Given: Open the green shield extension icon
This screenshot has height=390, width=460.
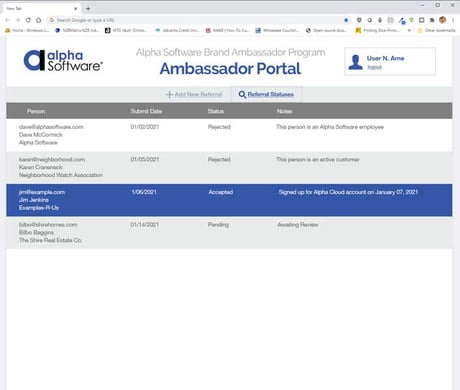Looking at the screenshot, I should tap(411, 20).
